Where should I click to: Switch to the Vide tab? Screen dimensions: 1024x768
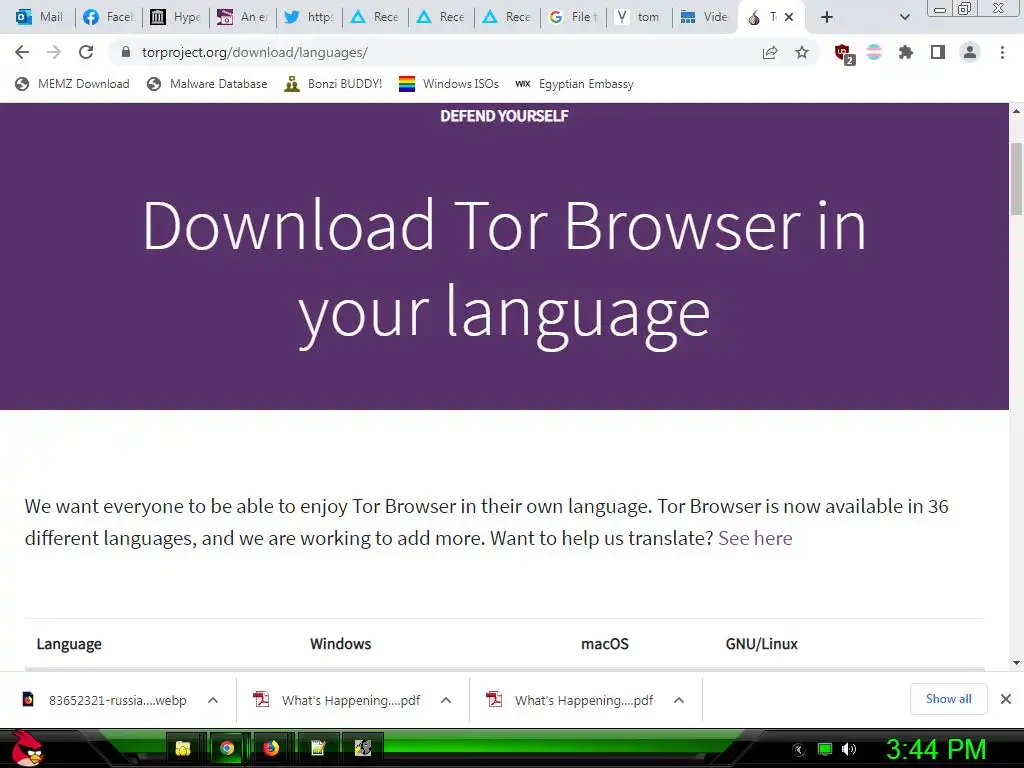point(704,17)
